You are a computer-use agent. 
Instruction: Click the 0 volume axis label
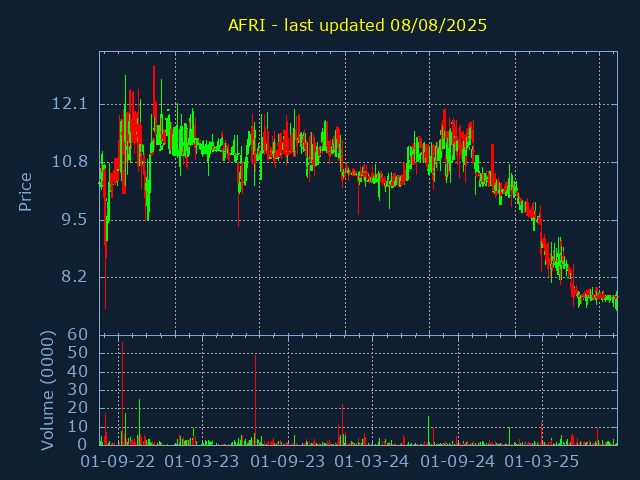tap(82, 444)
